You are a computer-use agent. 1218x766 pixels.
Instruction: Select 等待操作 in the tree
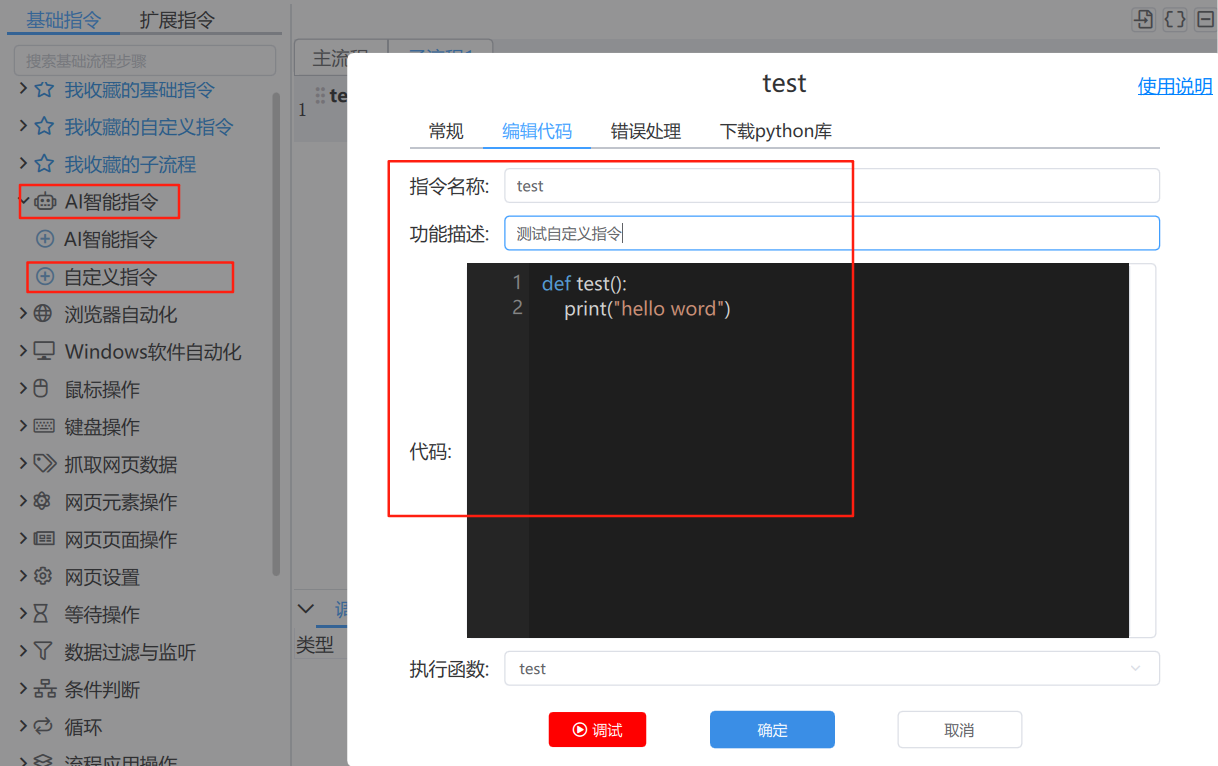(102, 614)
